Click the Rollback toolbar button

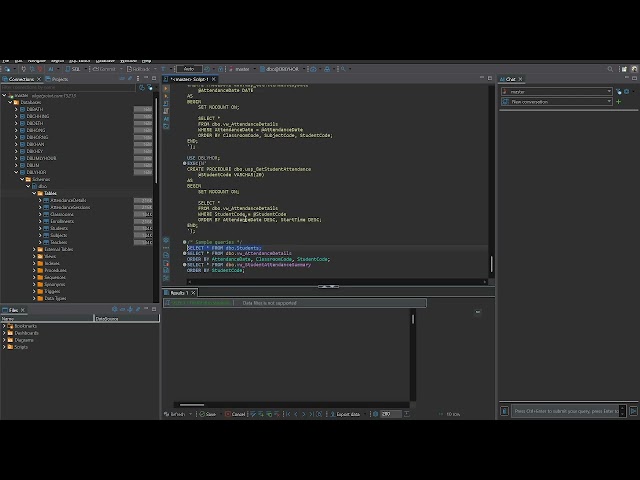point(139,69)
